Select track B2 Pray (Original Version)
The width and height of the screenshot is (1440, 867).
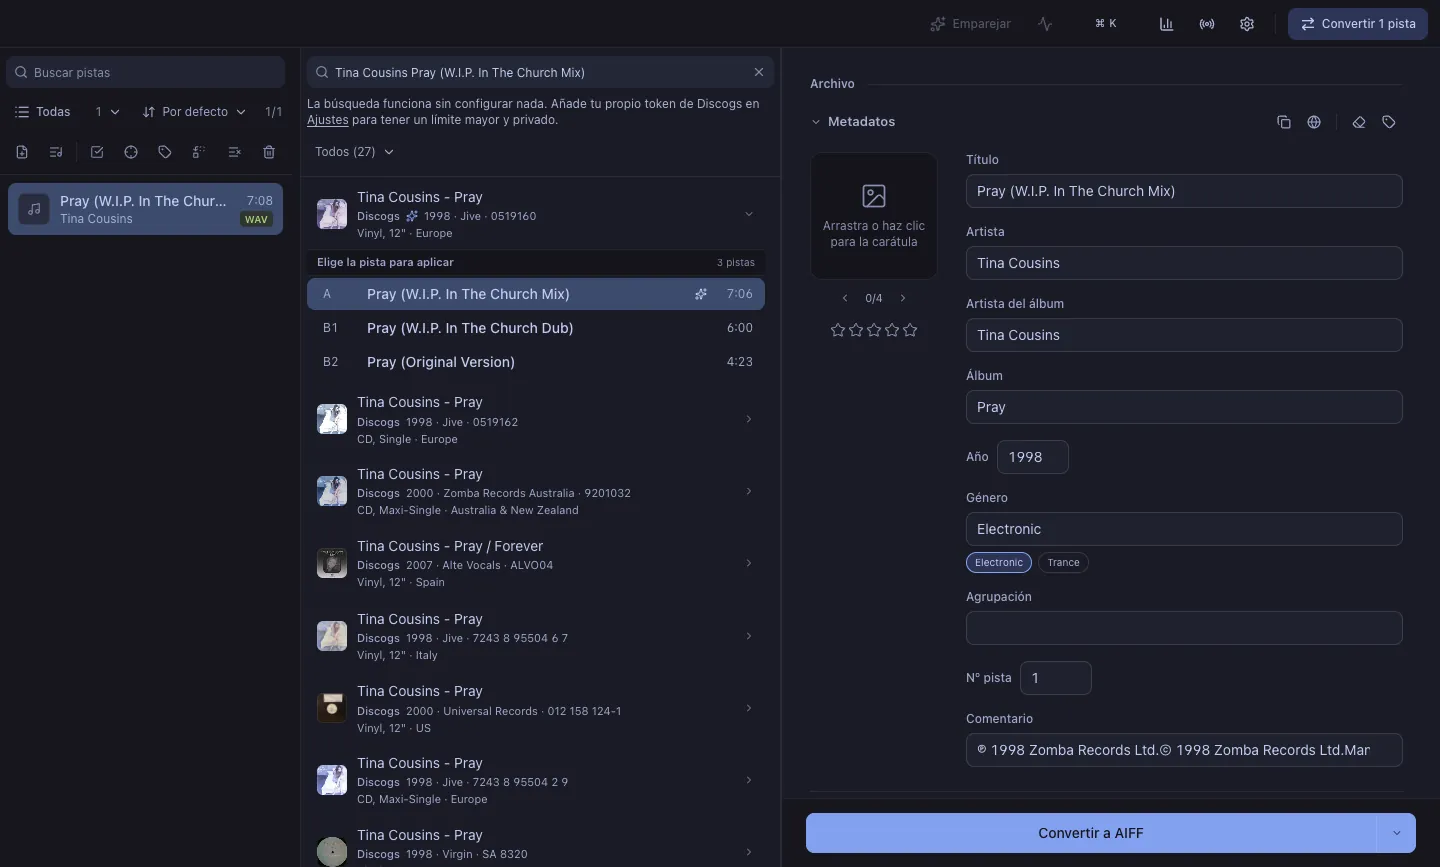click(x=536, y=362)
